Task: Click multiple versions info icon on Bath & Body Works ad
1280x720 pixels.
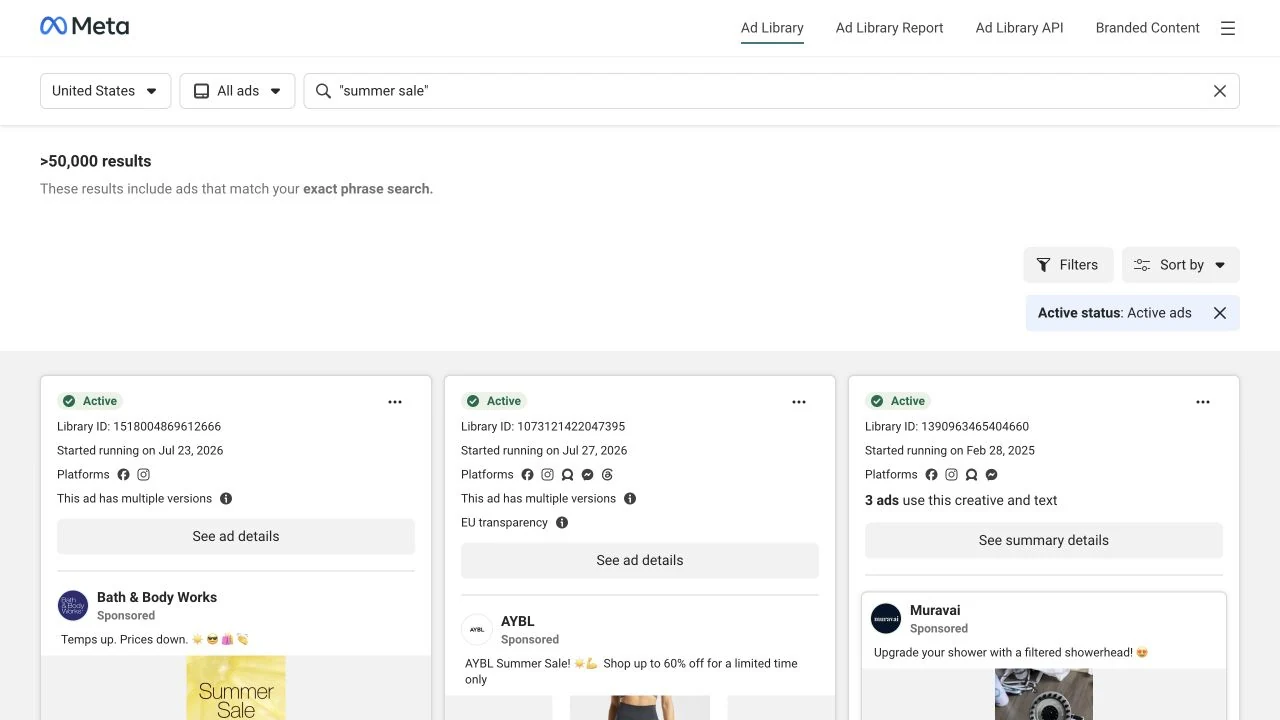Action: tap(226, 499)
